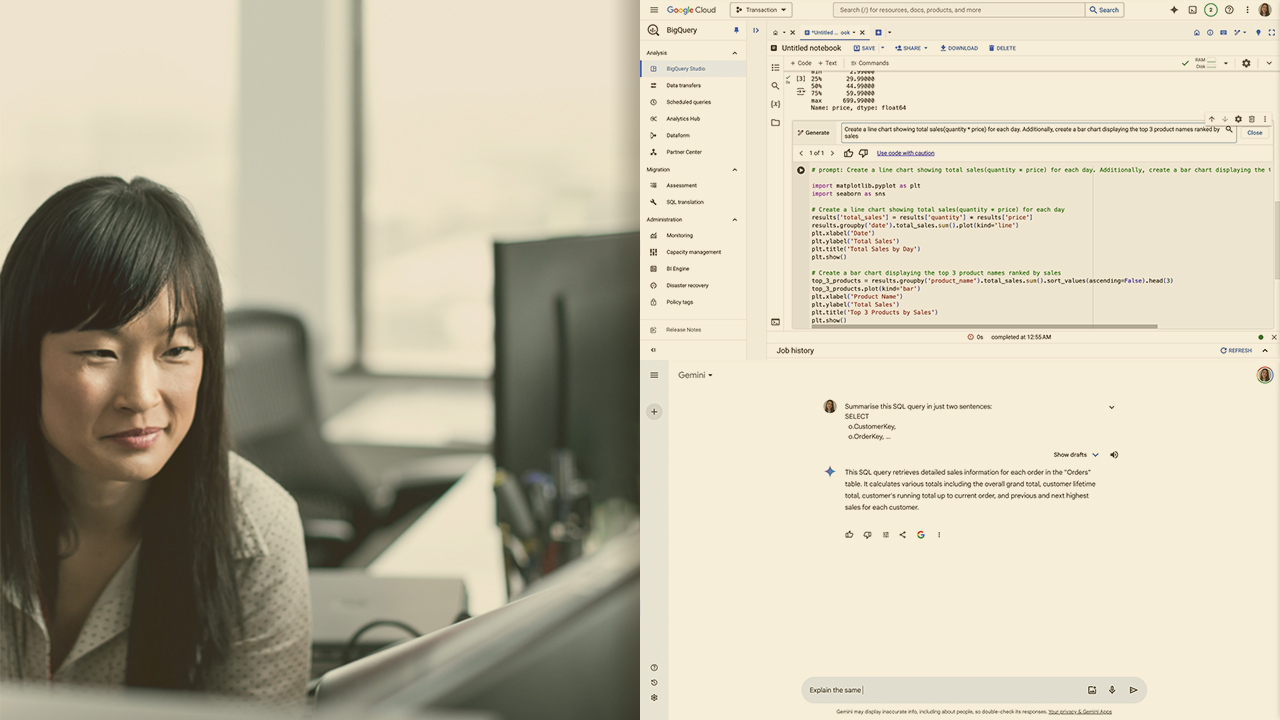Expand the Show drafts section
The image size is (1280, 720).
click(1075, 455)
